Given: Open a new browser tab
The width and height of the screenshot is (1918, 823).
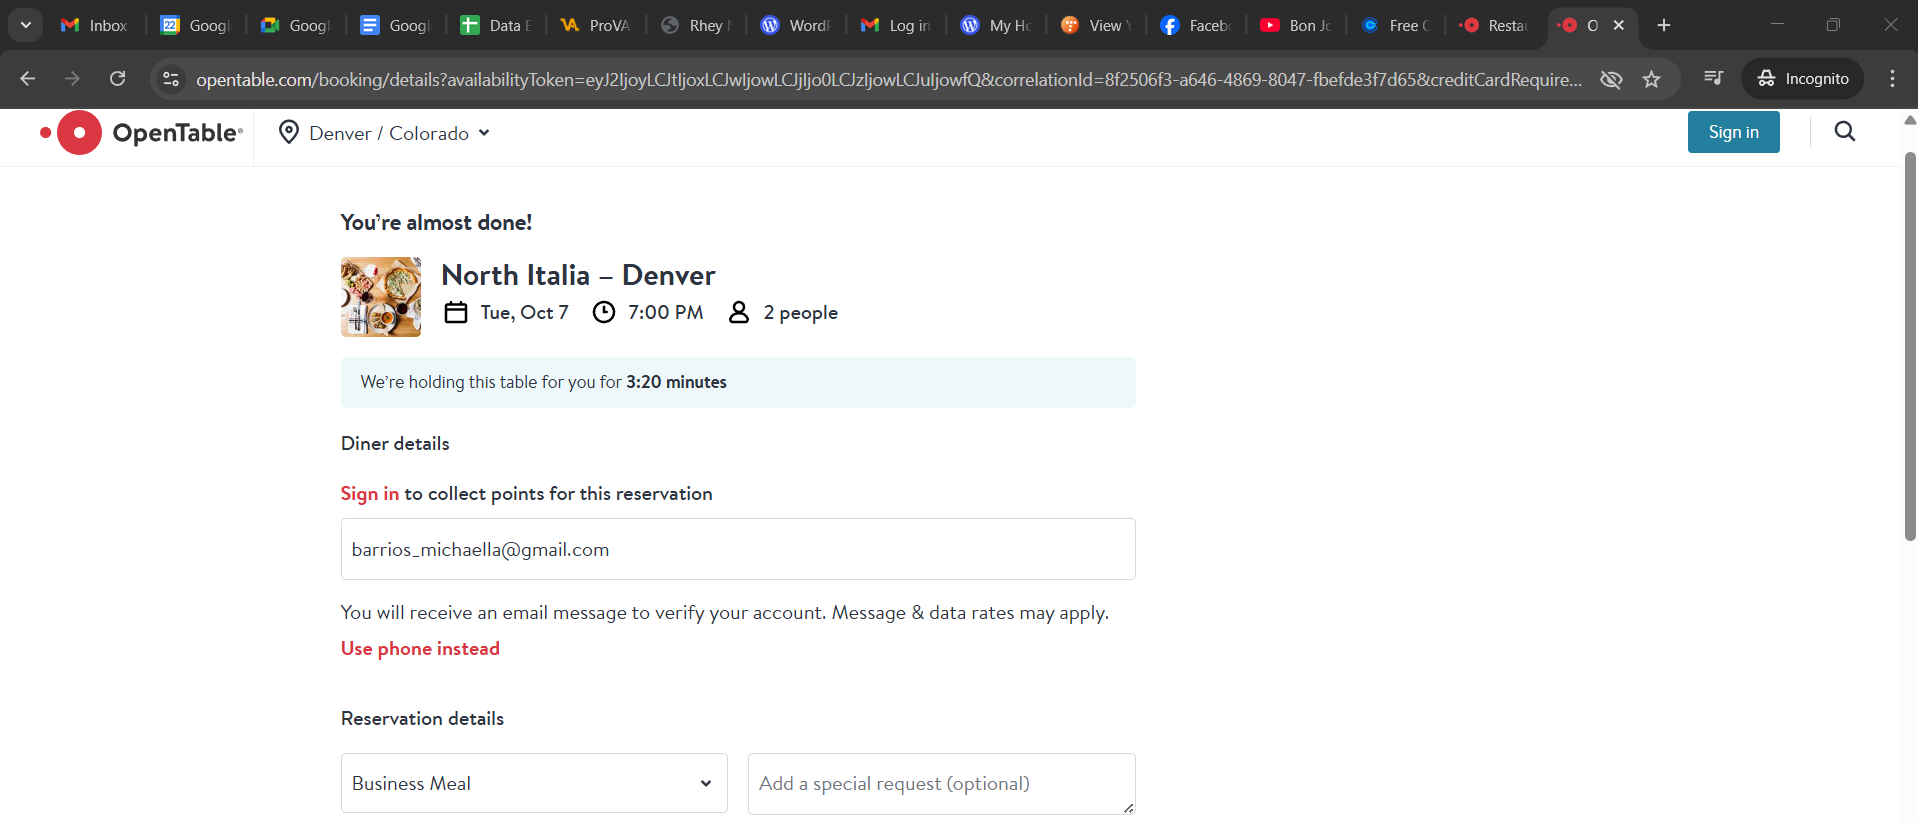Looking at the screenshot, I should click(1664, 25).
